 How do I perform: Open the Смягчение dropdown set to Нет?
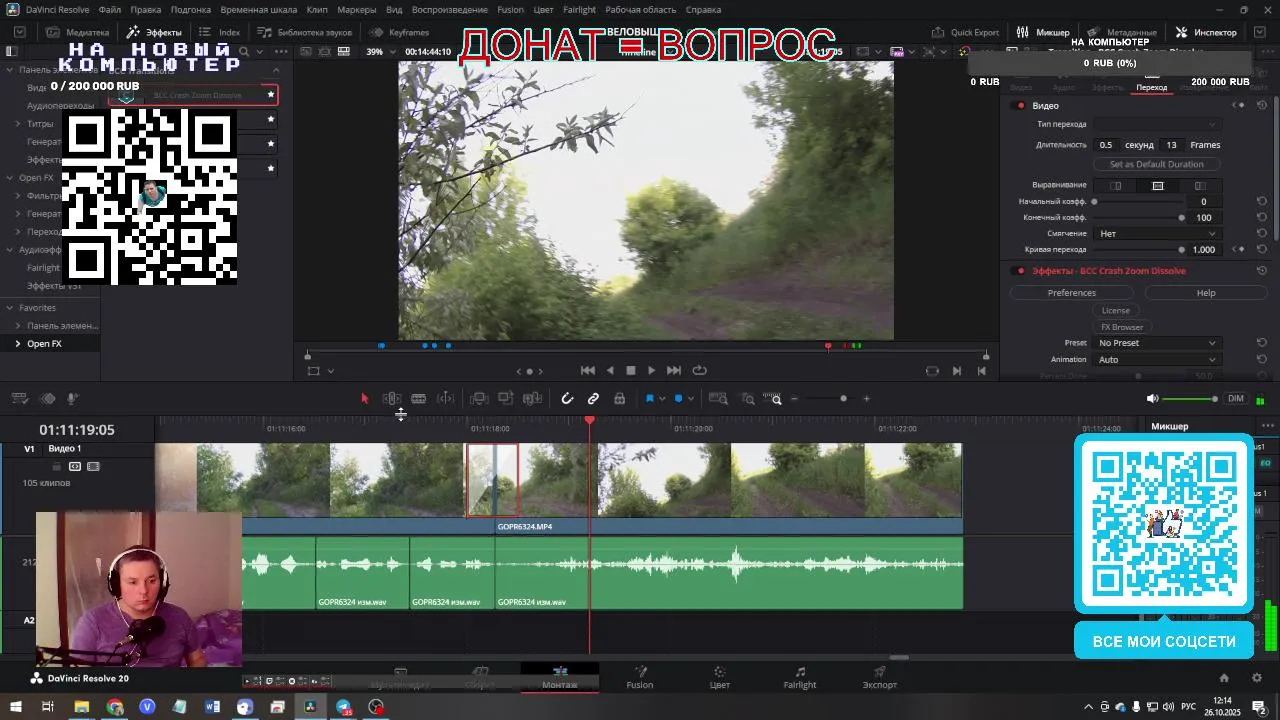(1157, 234)
